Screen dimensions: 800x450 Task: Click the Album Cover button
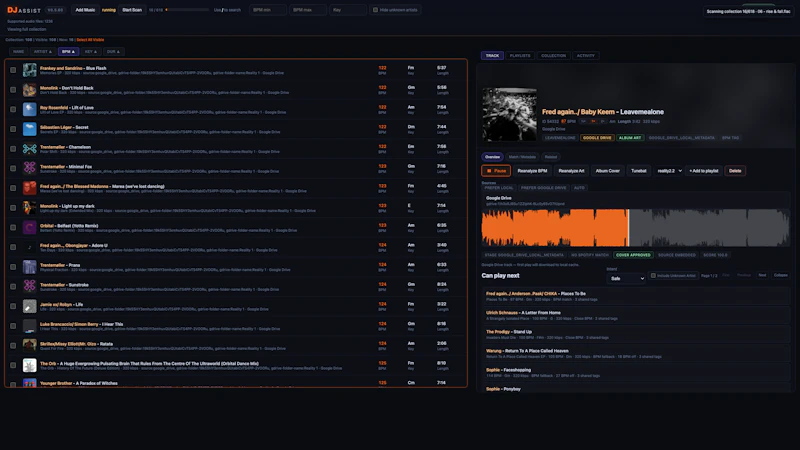(x=608, y=171)
